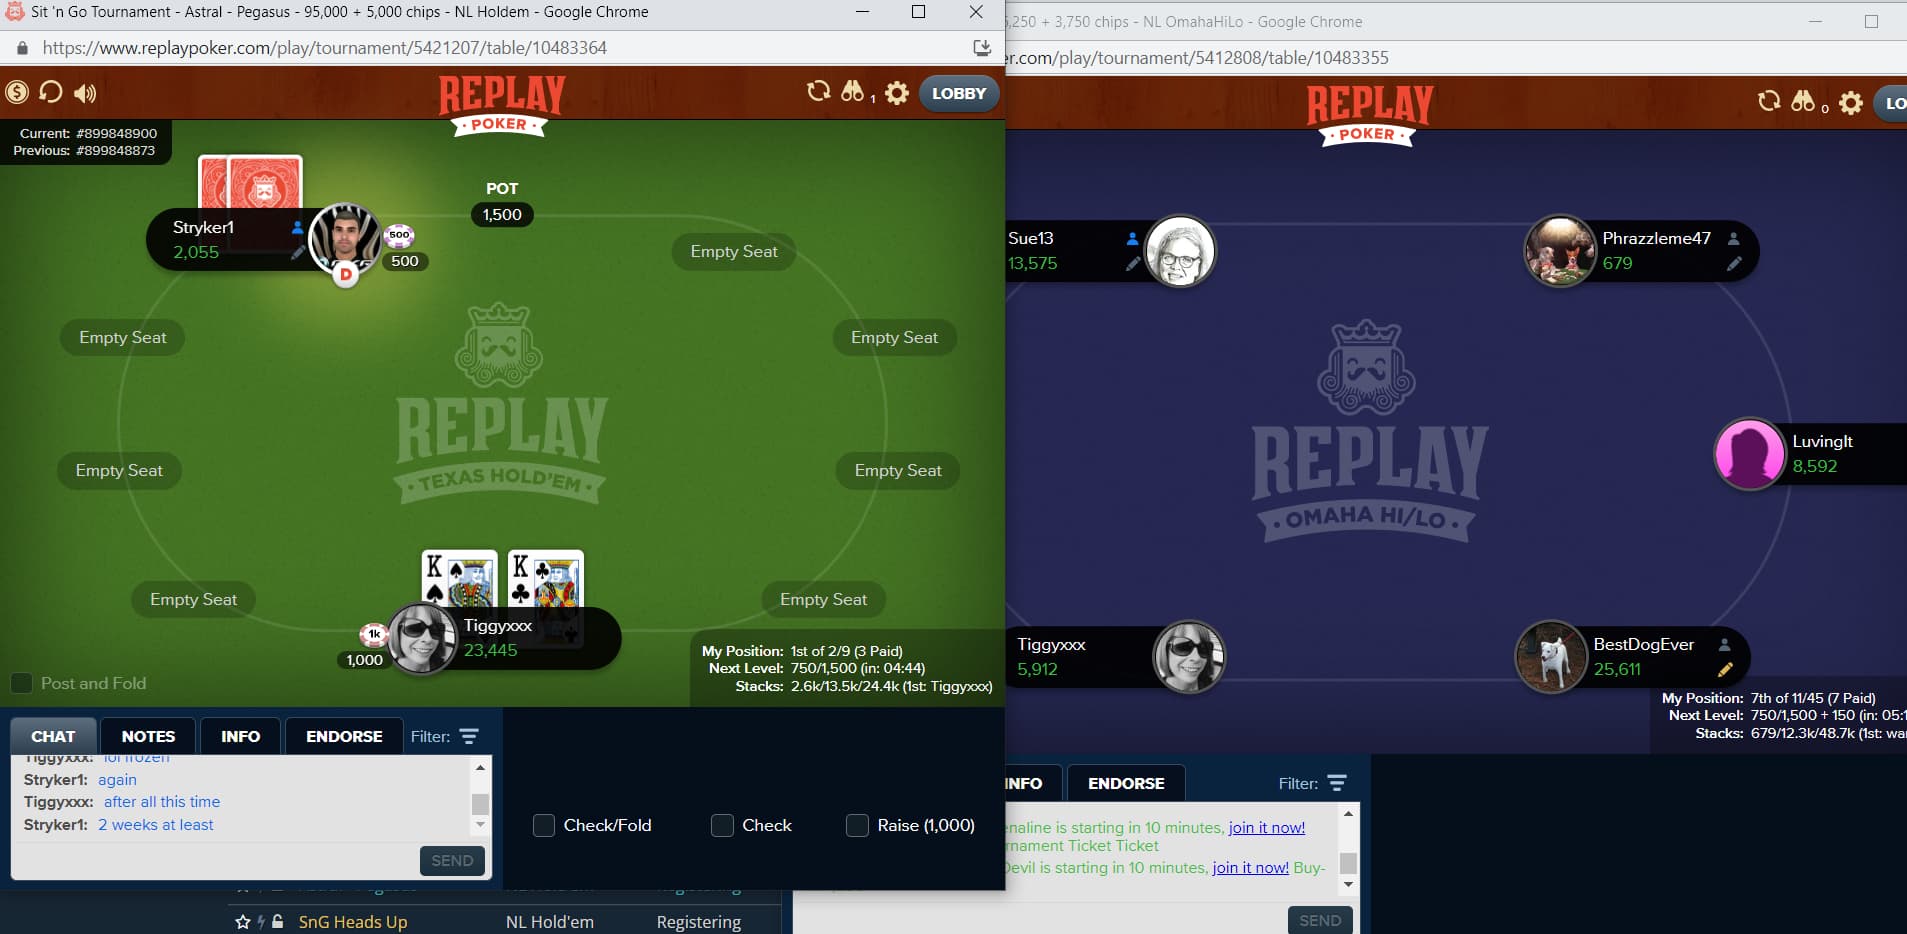This screenshot has height=934, width=1907.
Task: Click the pencil note icon beside Stryker1
Action: tap(297, 252)
